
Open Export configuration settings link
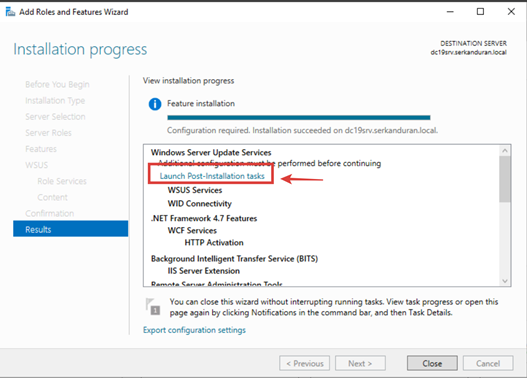194,330
